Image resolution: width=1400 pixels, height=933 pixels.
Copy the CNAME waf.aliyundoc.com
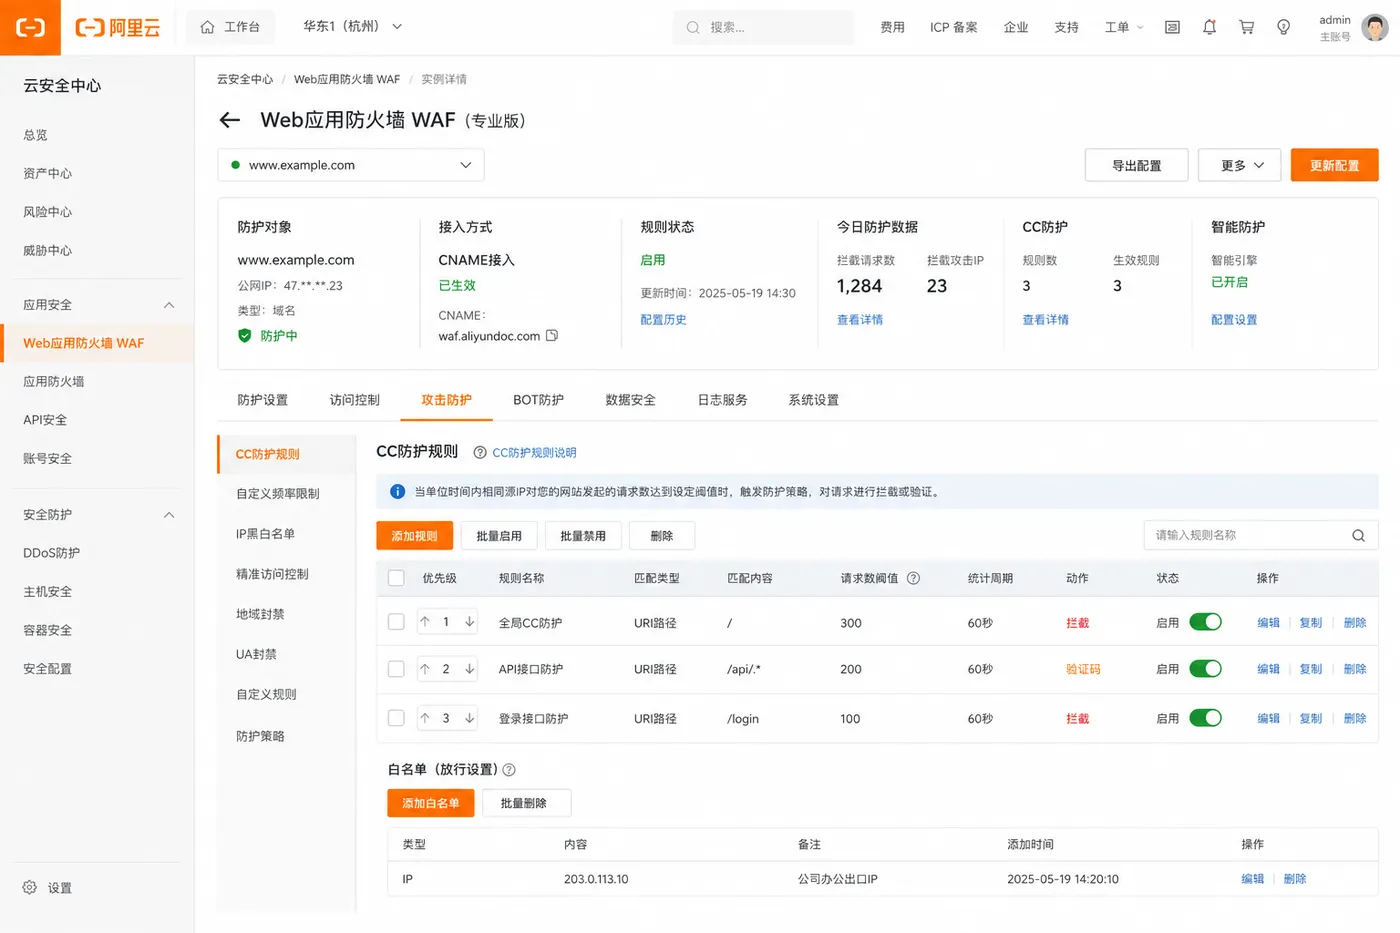(552, 336)
